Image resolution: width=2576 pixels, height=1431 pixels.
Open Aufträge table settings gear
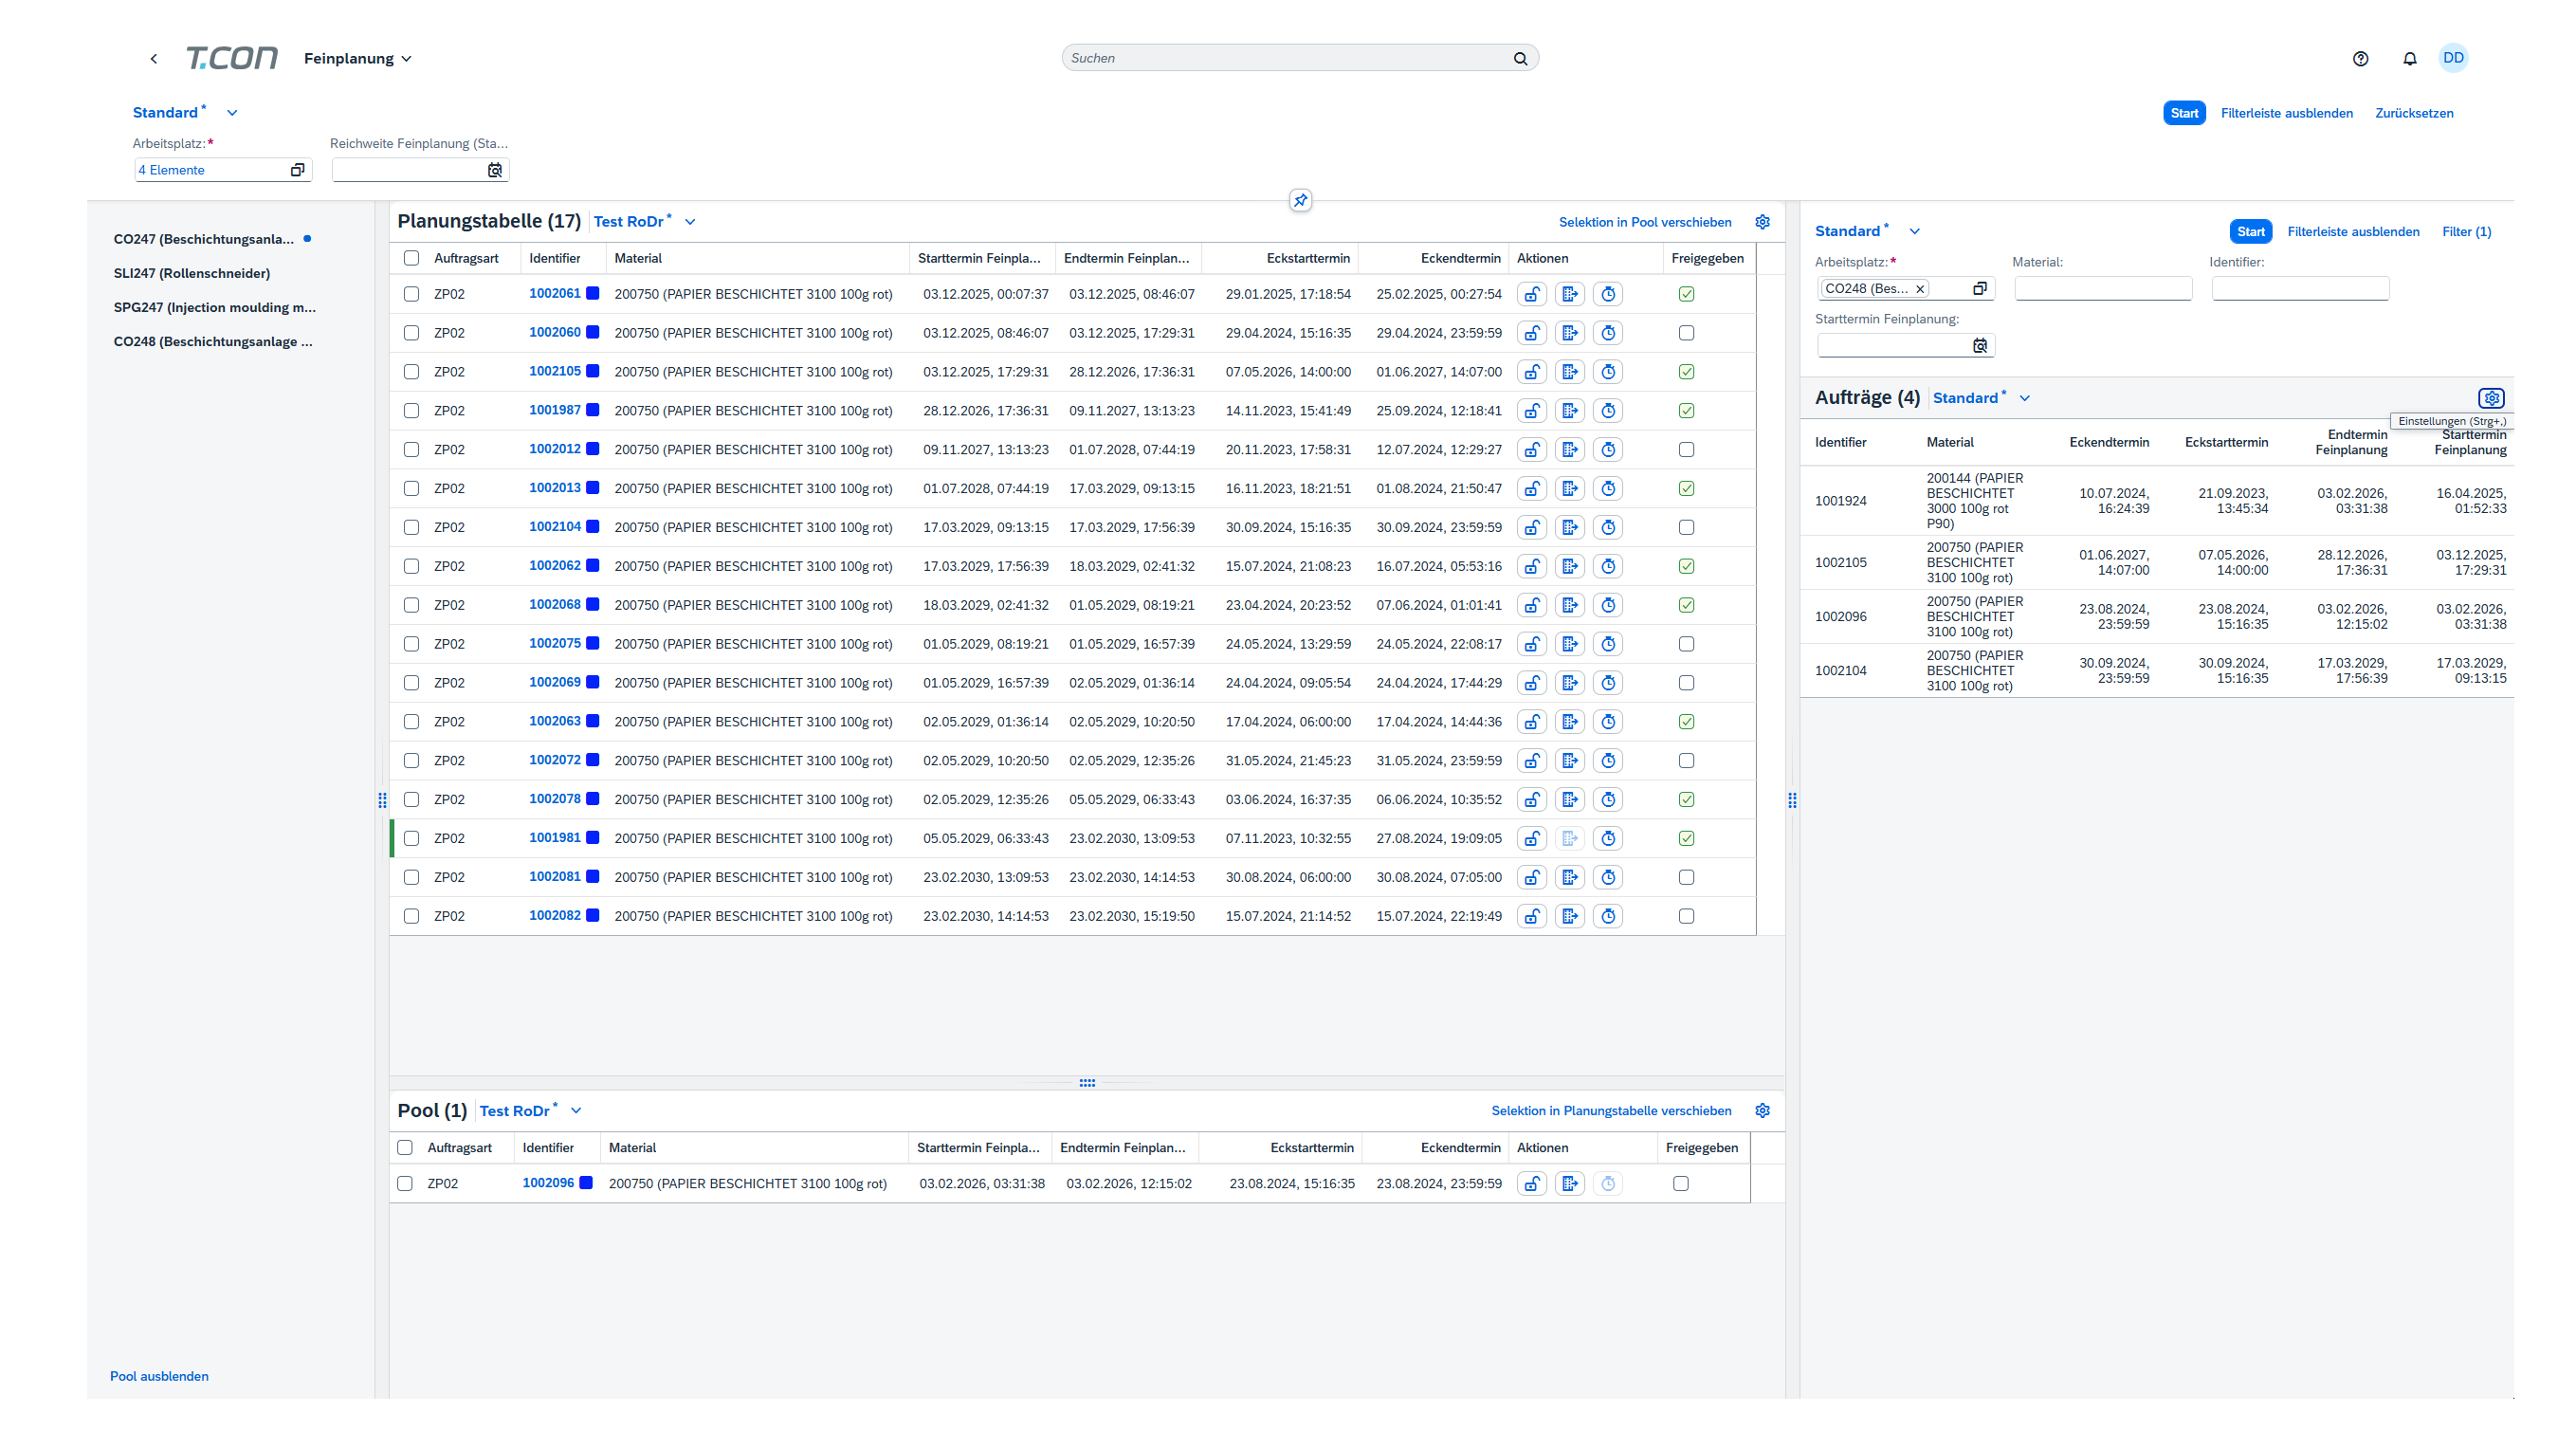tap(2491, 398)
